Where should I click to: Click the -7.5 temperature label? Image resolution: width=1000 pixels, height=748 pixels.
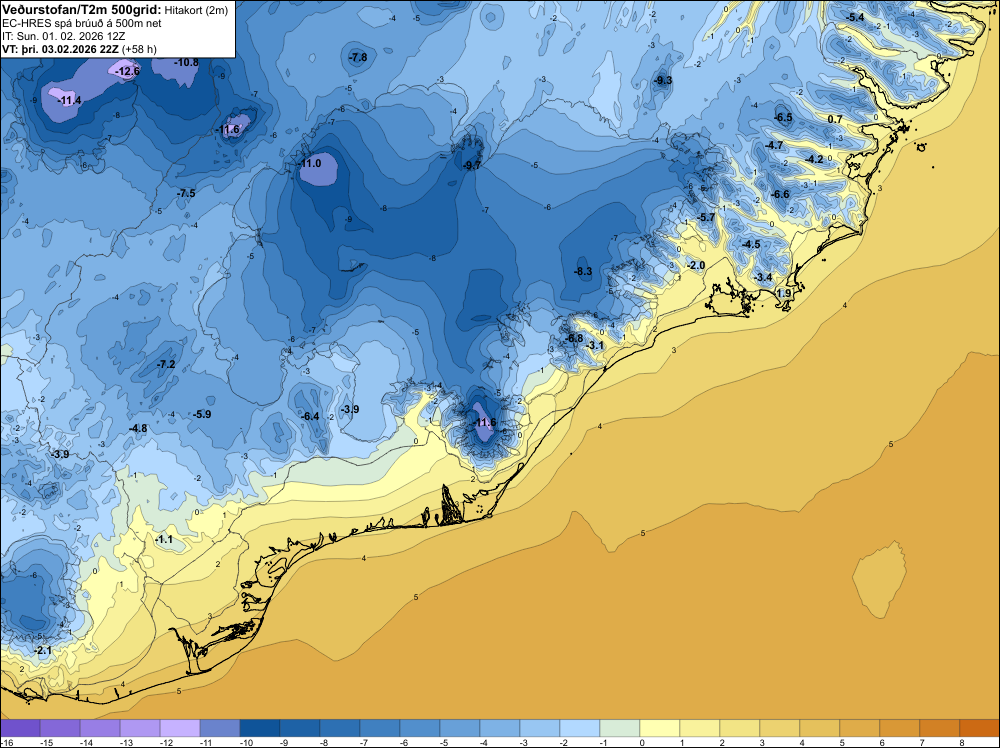coord(186,193)
